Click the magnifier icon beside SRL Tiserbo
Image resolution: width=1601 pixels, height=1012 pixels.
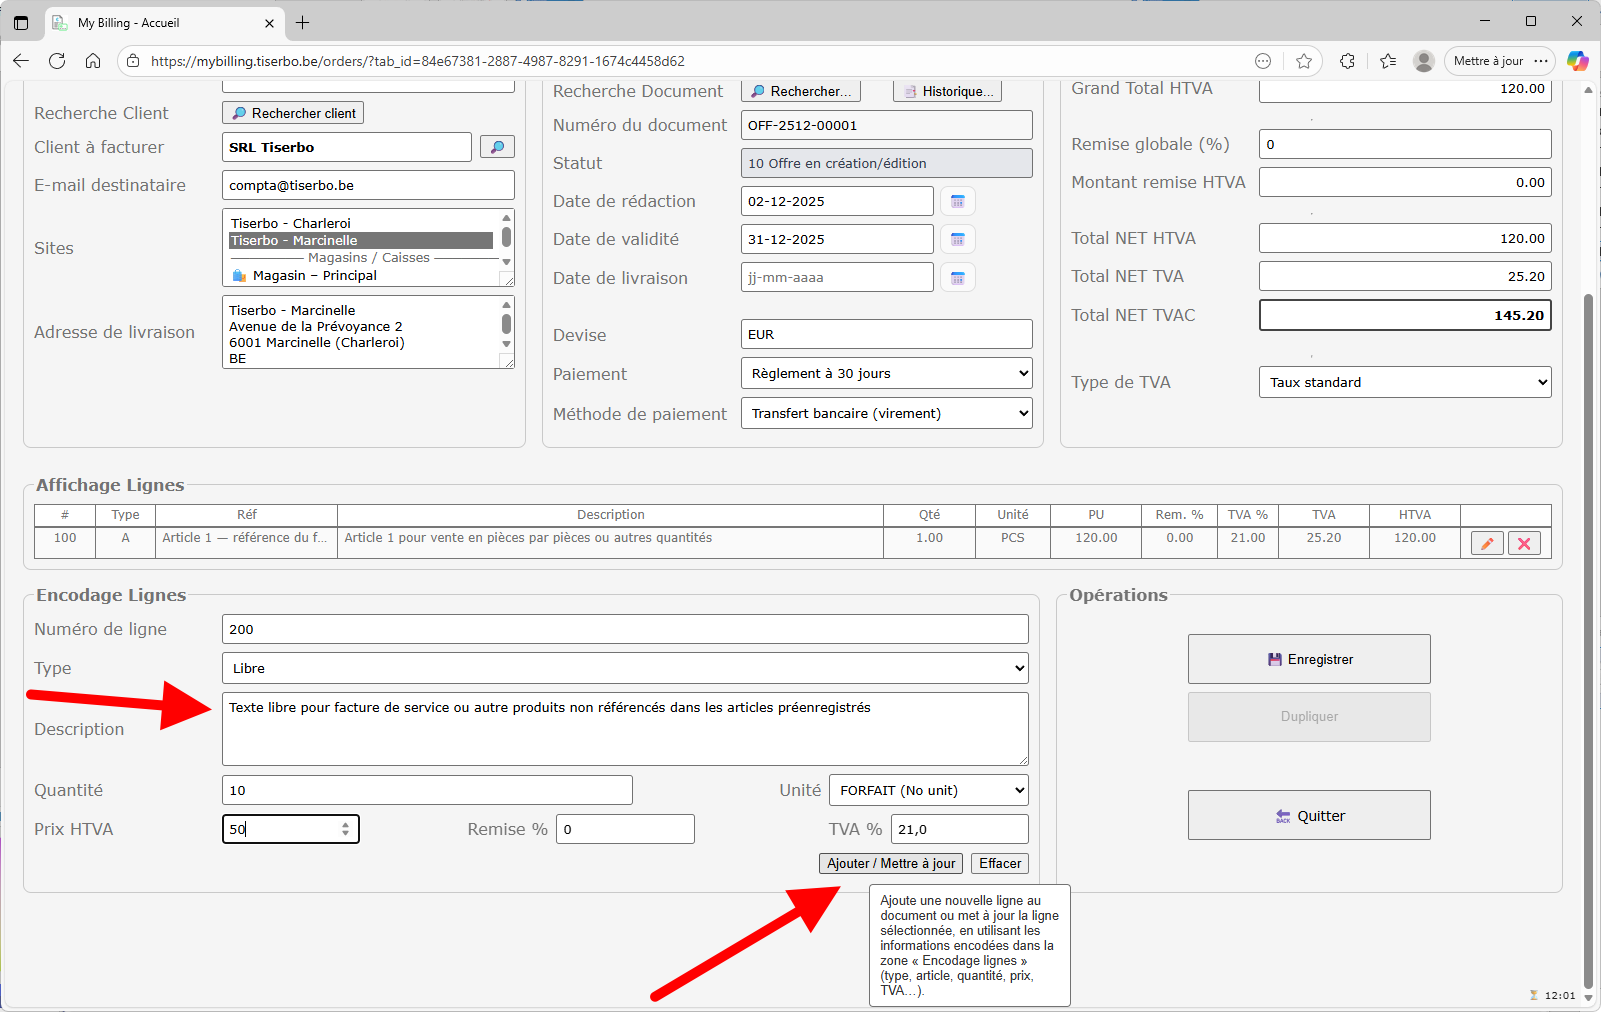497,147
